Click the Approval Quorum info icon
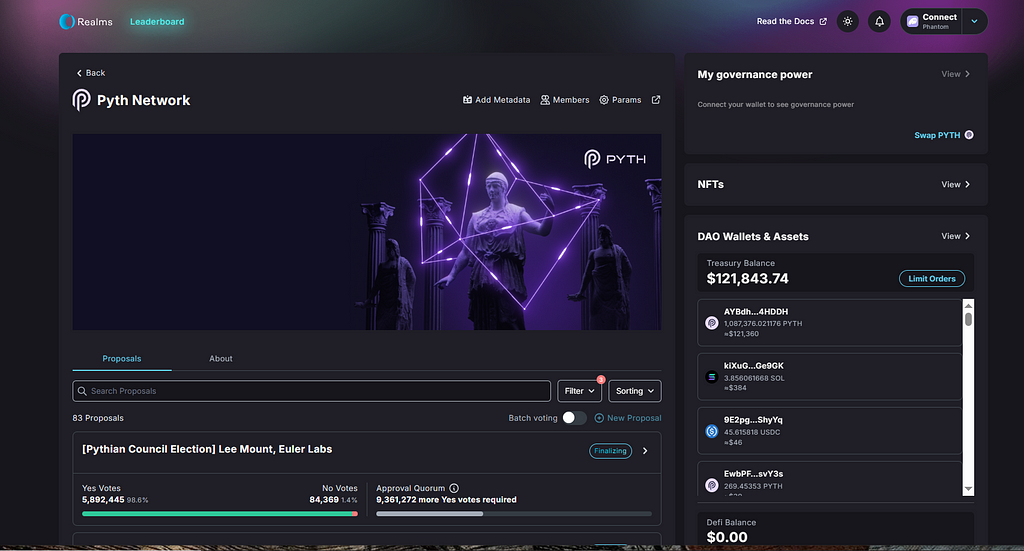This screenshot has width=1024, height=551. tap(454, 488)
